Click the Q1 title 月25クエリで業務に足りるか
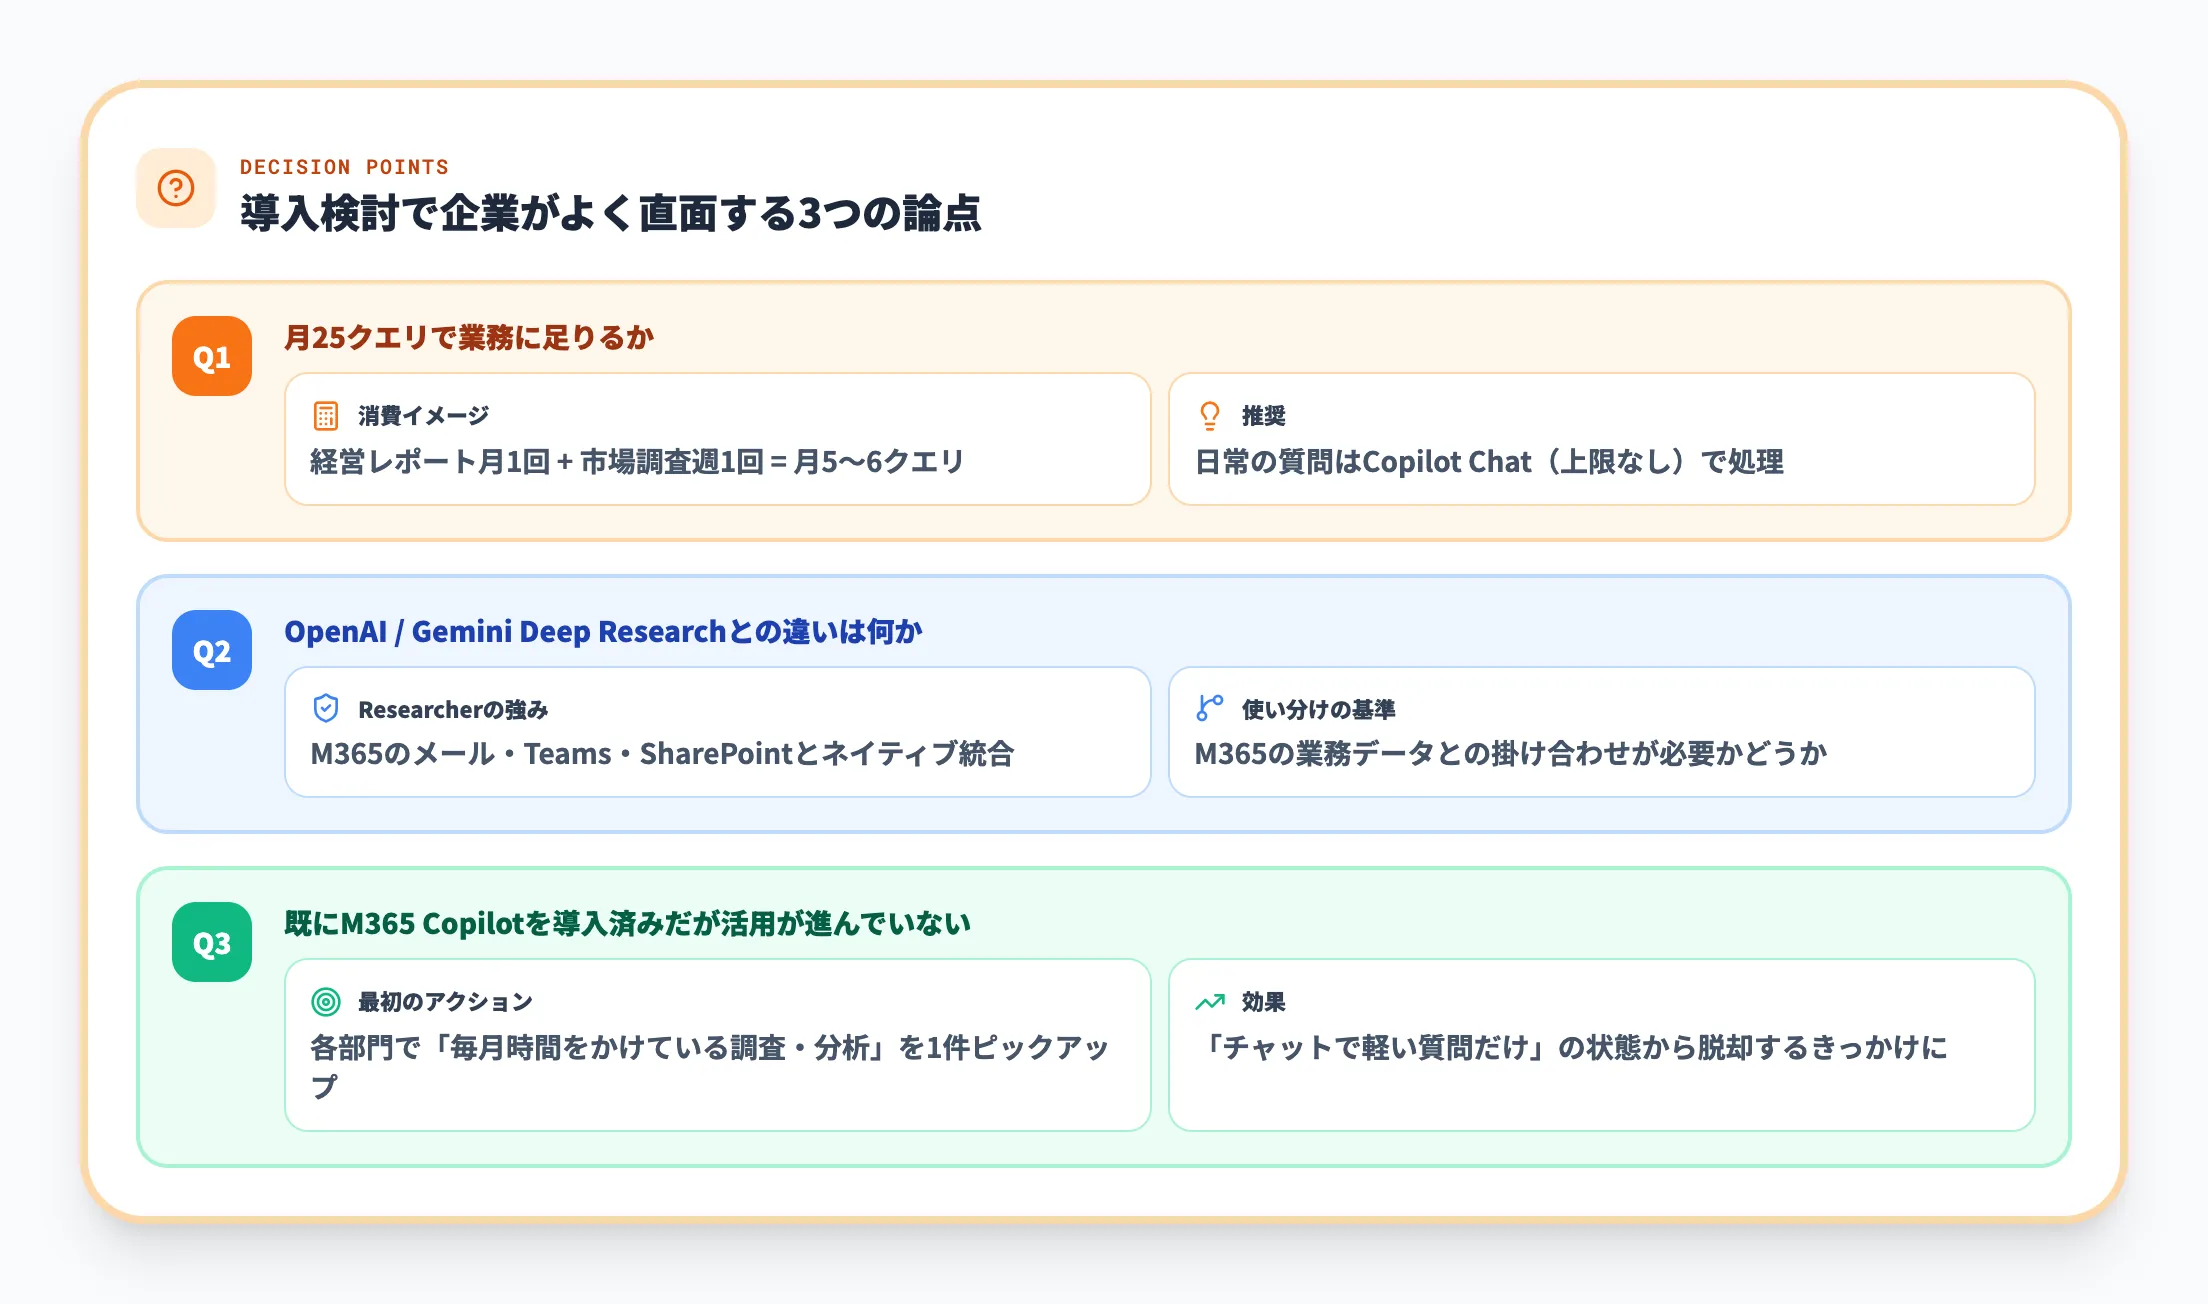The height and width of the screenshot is (1304, 2208). [x=469, y=338]
